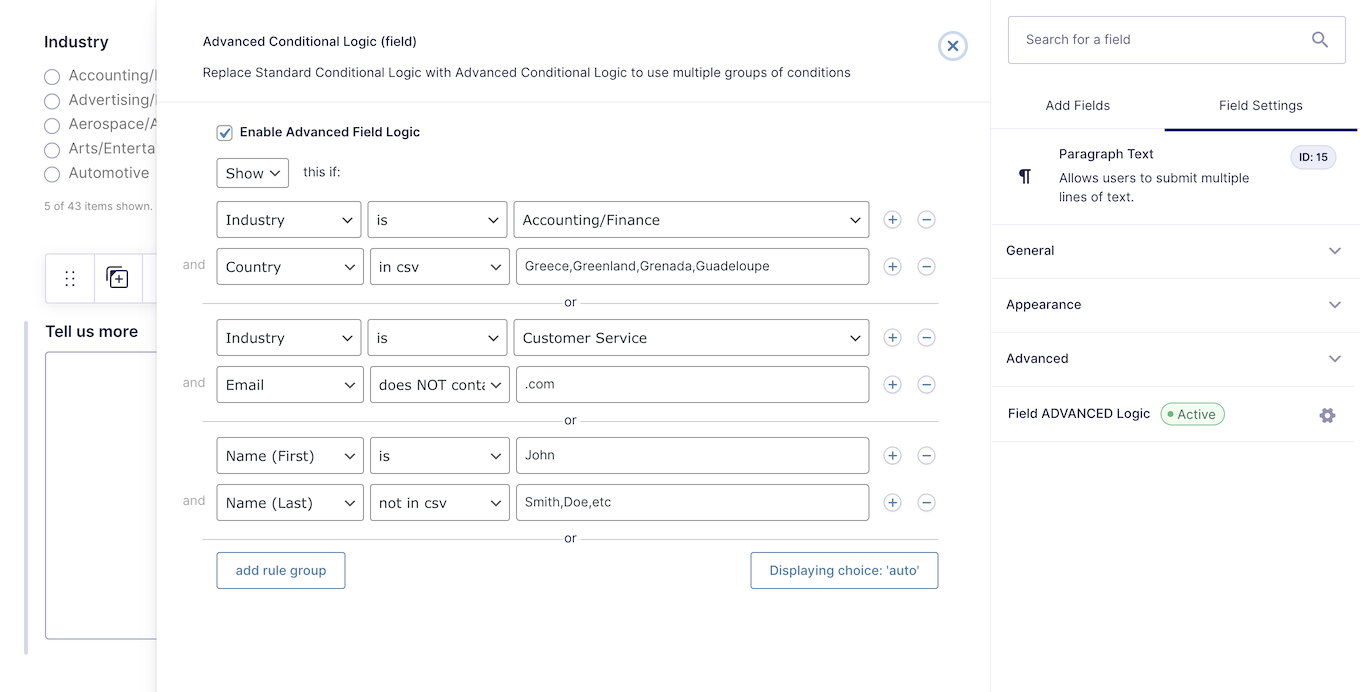The image size is (1360, 692).
Task: Click the add rule group button
Action: 281,571
